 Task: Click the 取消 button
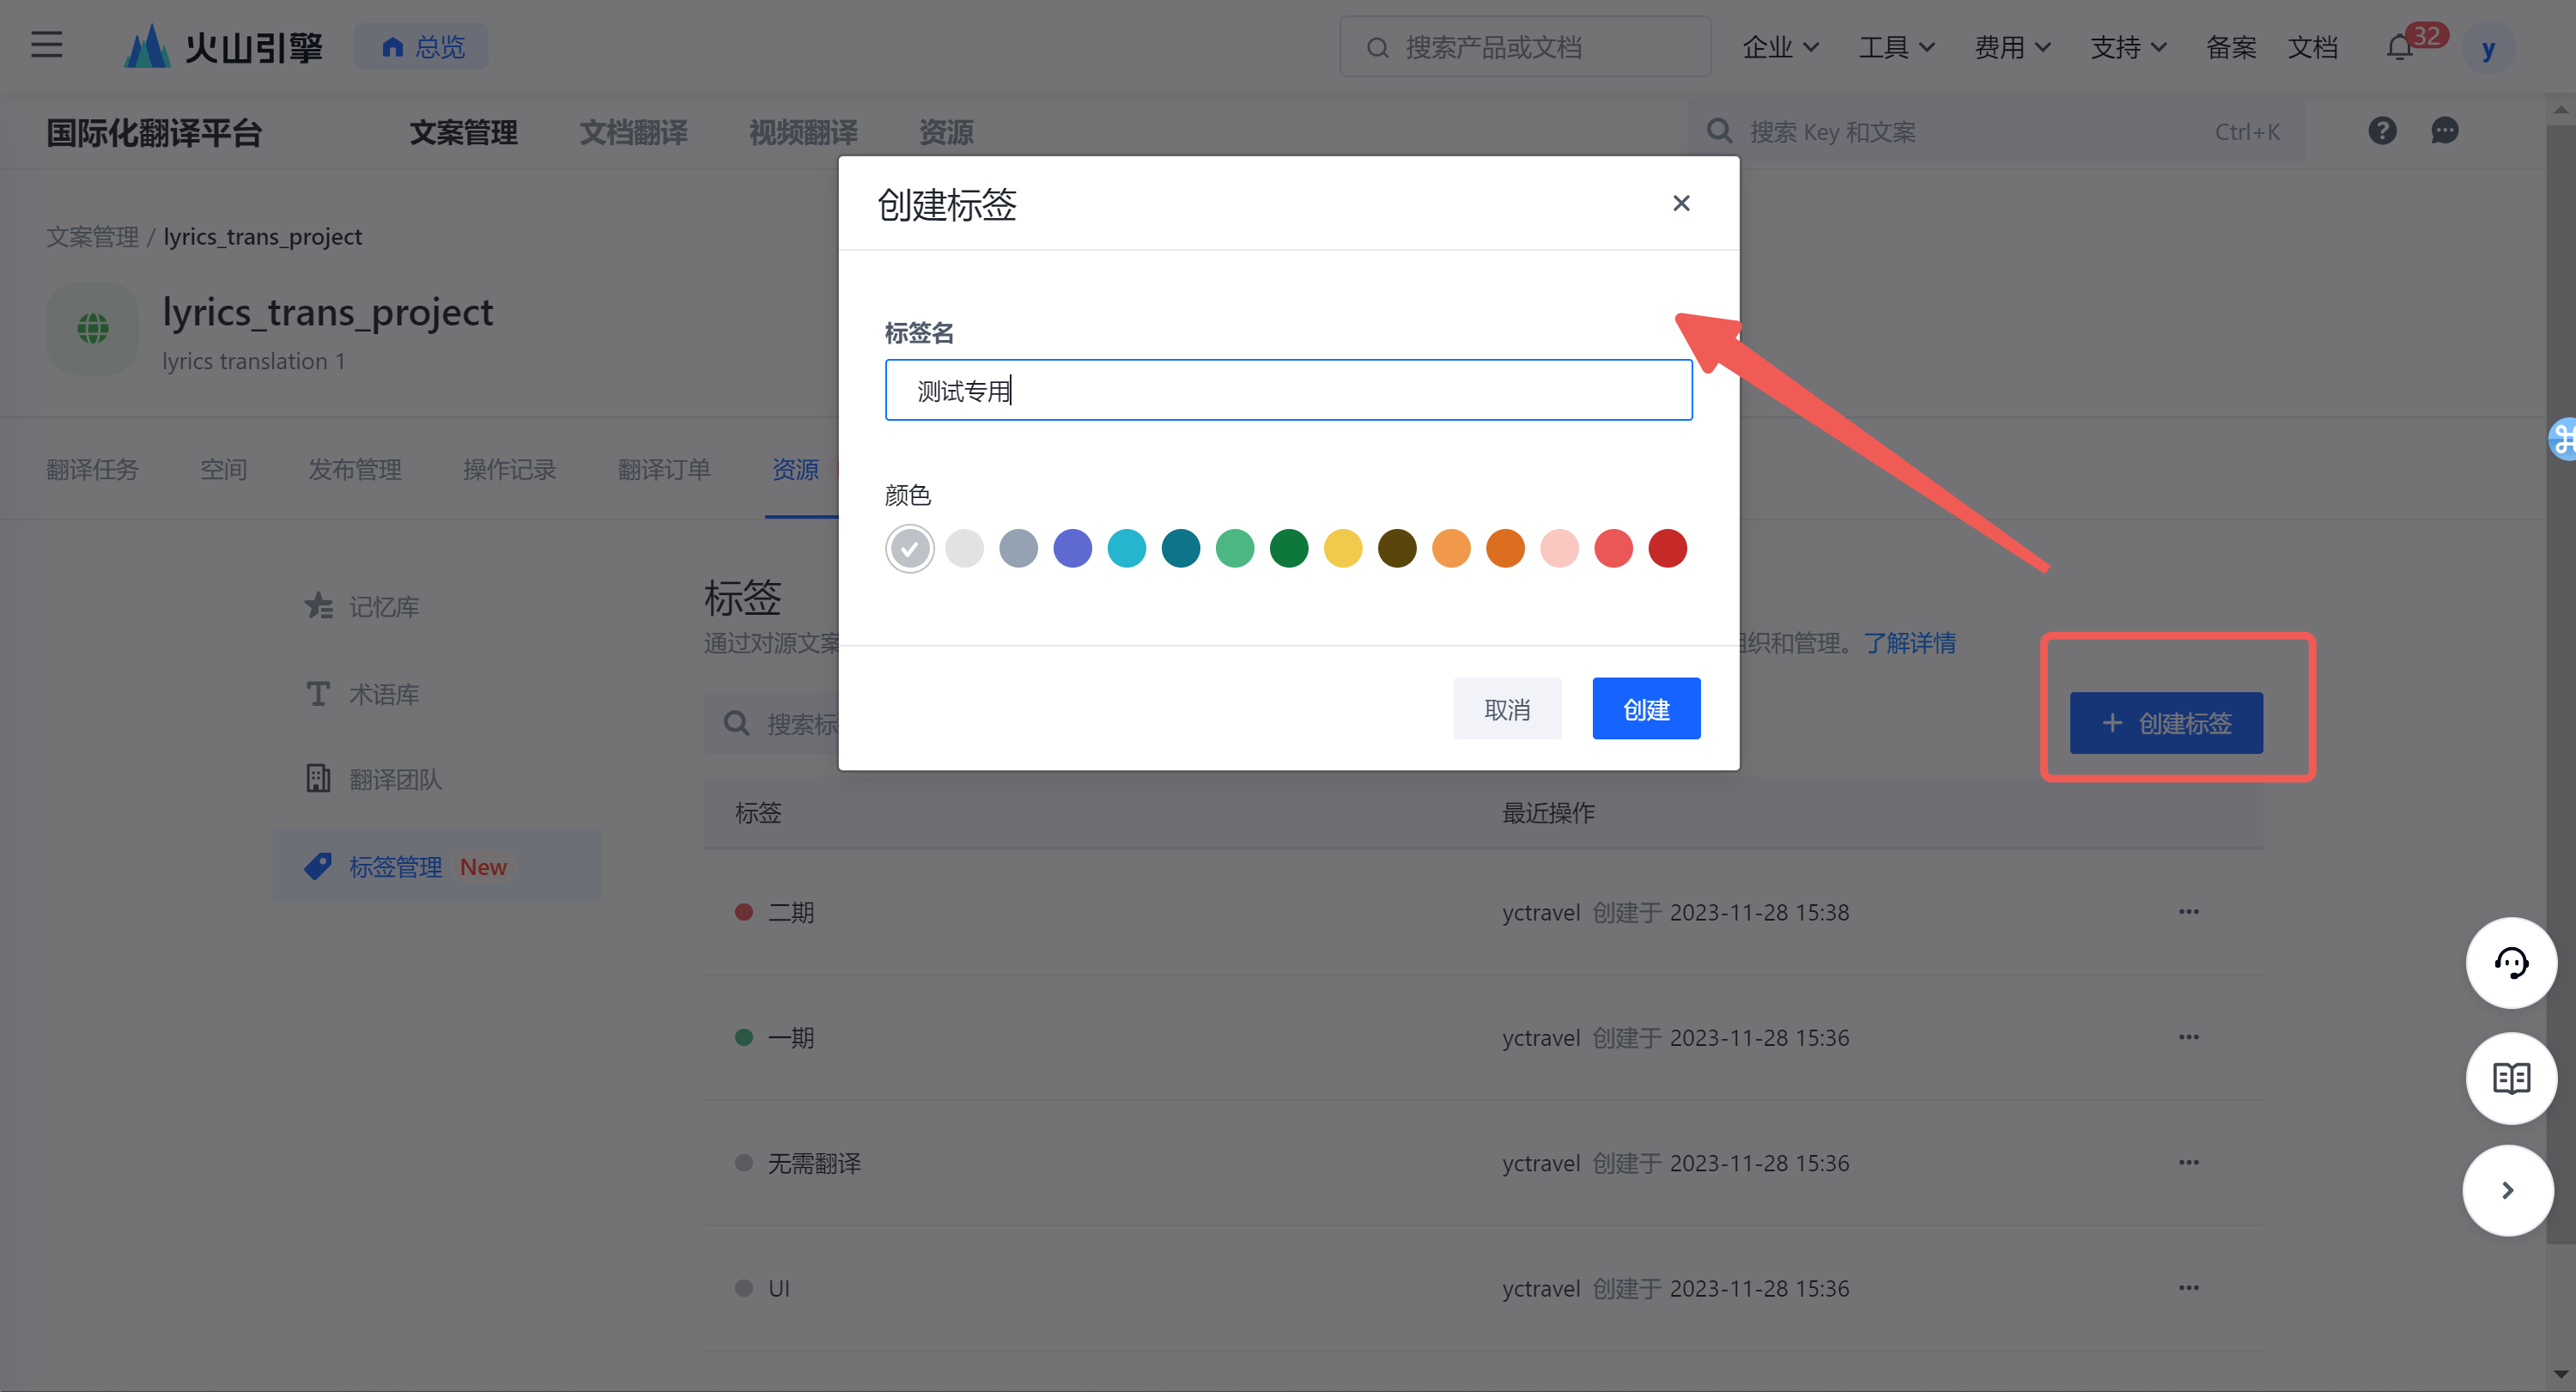pyautogui.click(x=1506, y=709)
